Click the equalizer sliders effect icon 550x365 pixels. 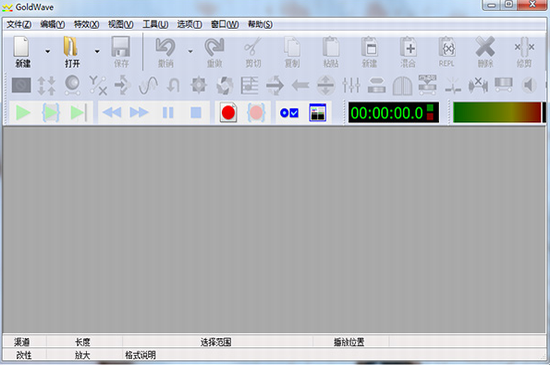[351, 85]
